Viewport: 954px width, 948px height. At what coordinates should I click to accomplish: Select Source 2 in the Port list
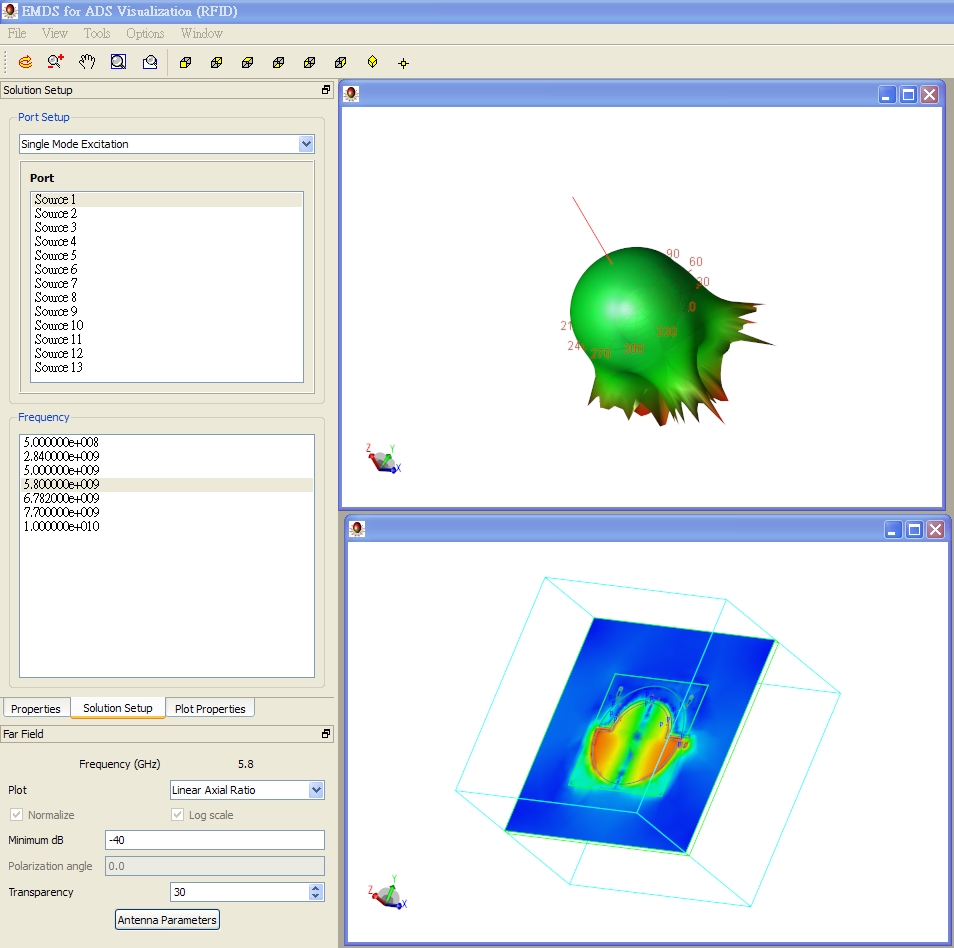pyautogui.click(x=167, y=214)
